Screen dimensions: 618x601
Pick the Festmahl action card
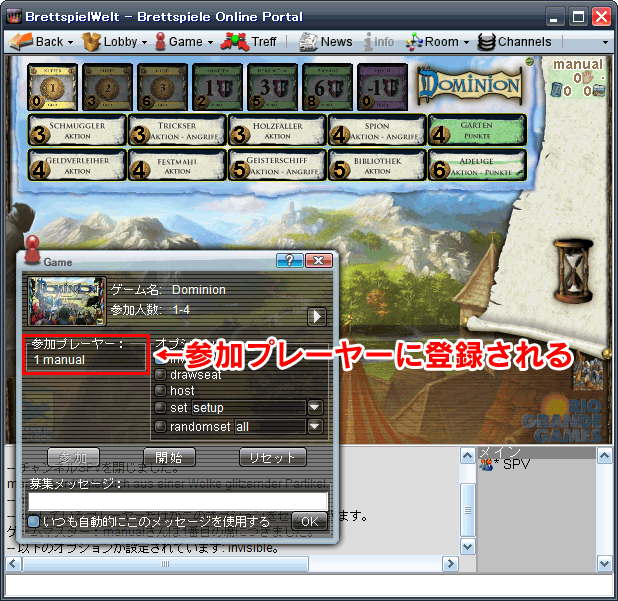tap(177, 165)
